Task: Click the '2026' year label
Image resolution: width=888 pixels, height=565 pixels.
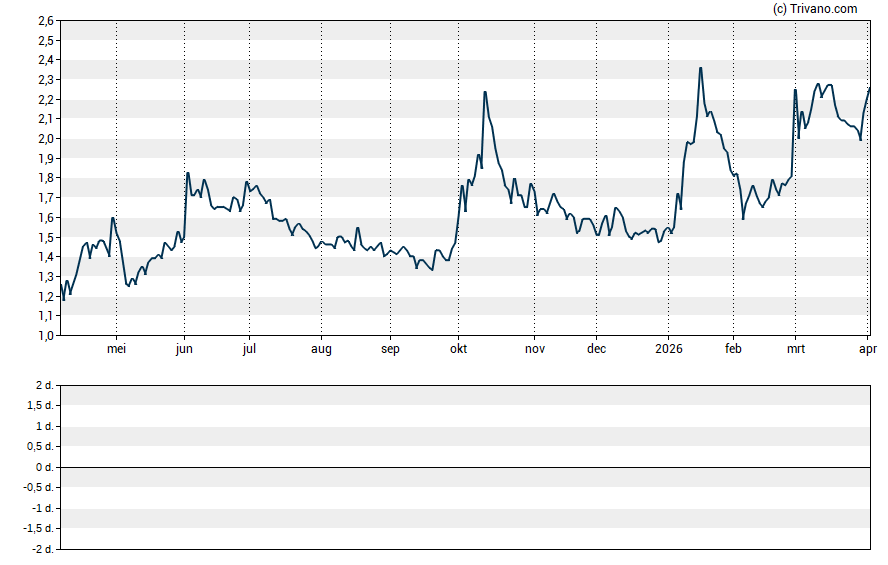Action: point(668,349)
